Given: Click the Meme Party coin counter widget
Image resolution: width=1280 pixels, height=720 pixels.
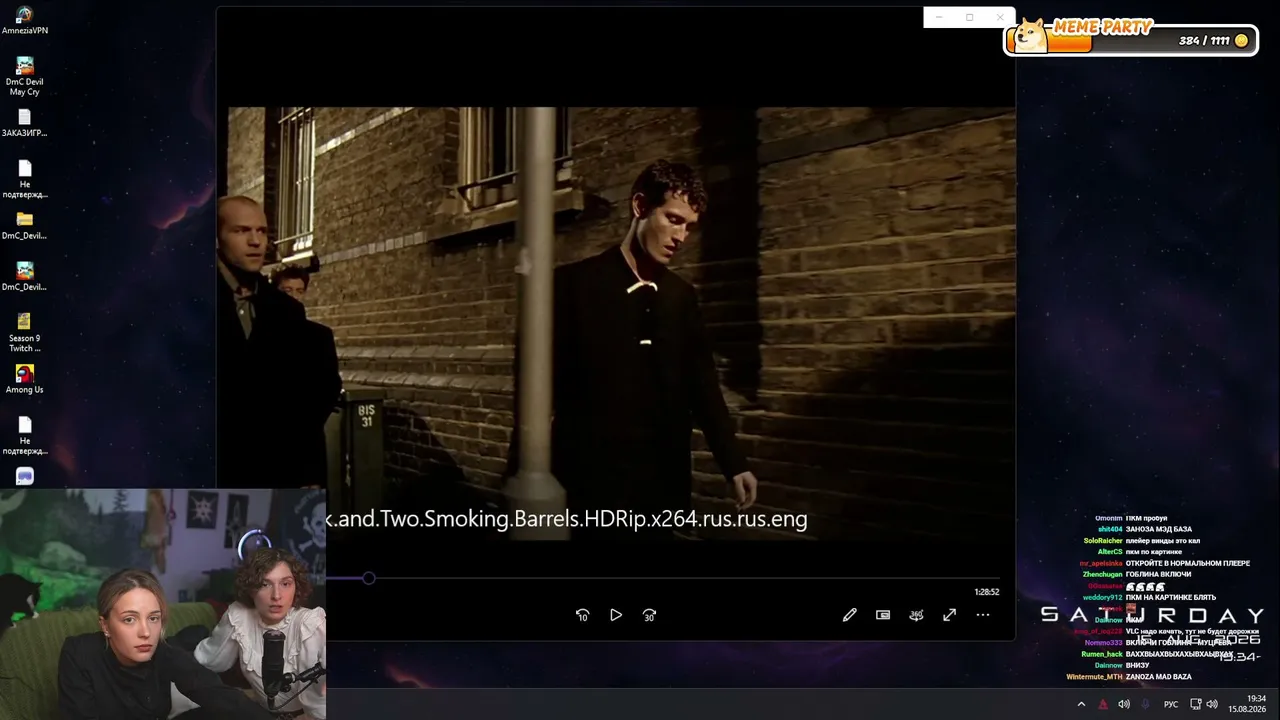Looking at the screenshot, I should tap(1131, 38).
